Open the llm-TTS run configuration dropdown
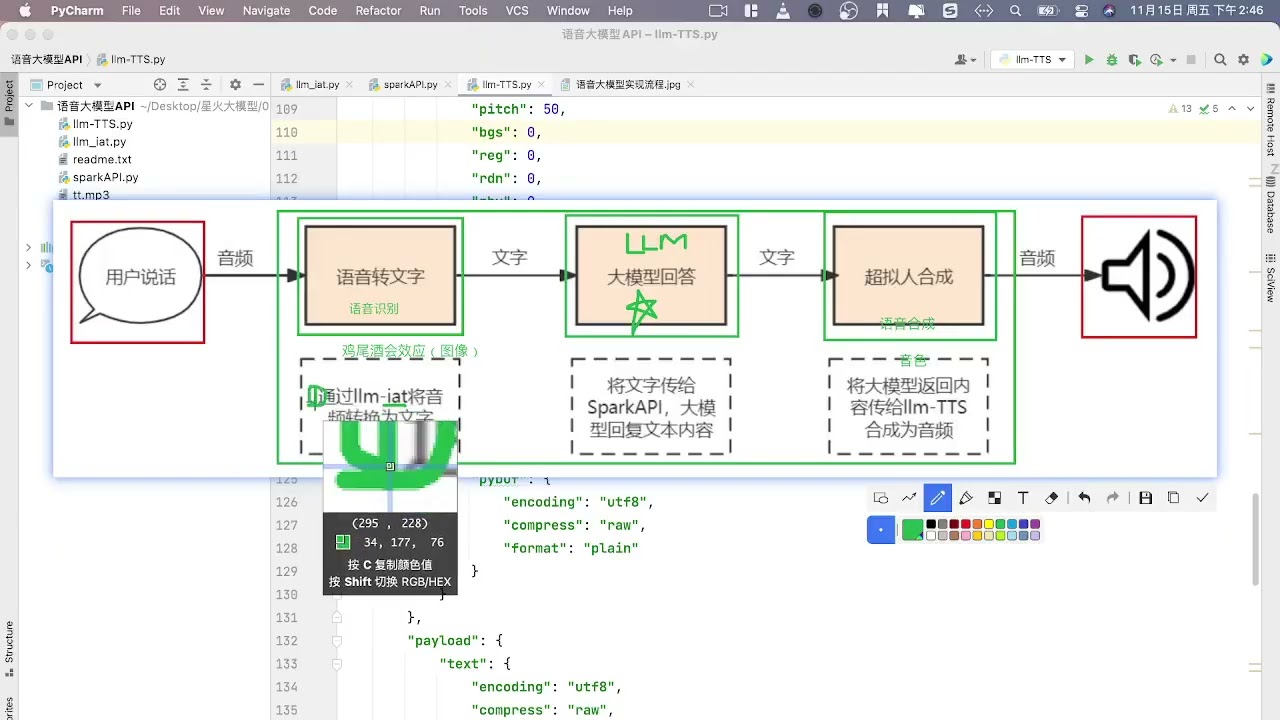Image resolution: width=1280 pixels, height=720 pixels. [x=1032, y=60]
